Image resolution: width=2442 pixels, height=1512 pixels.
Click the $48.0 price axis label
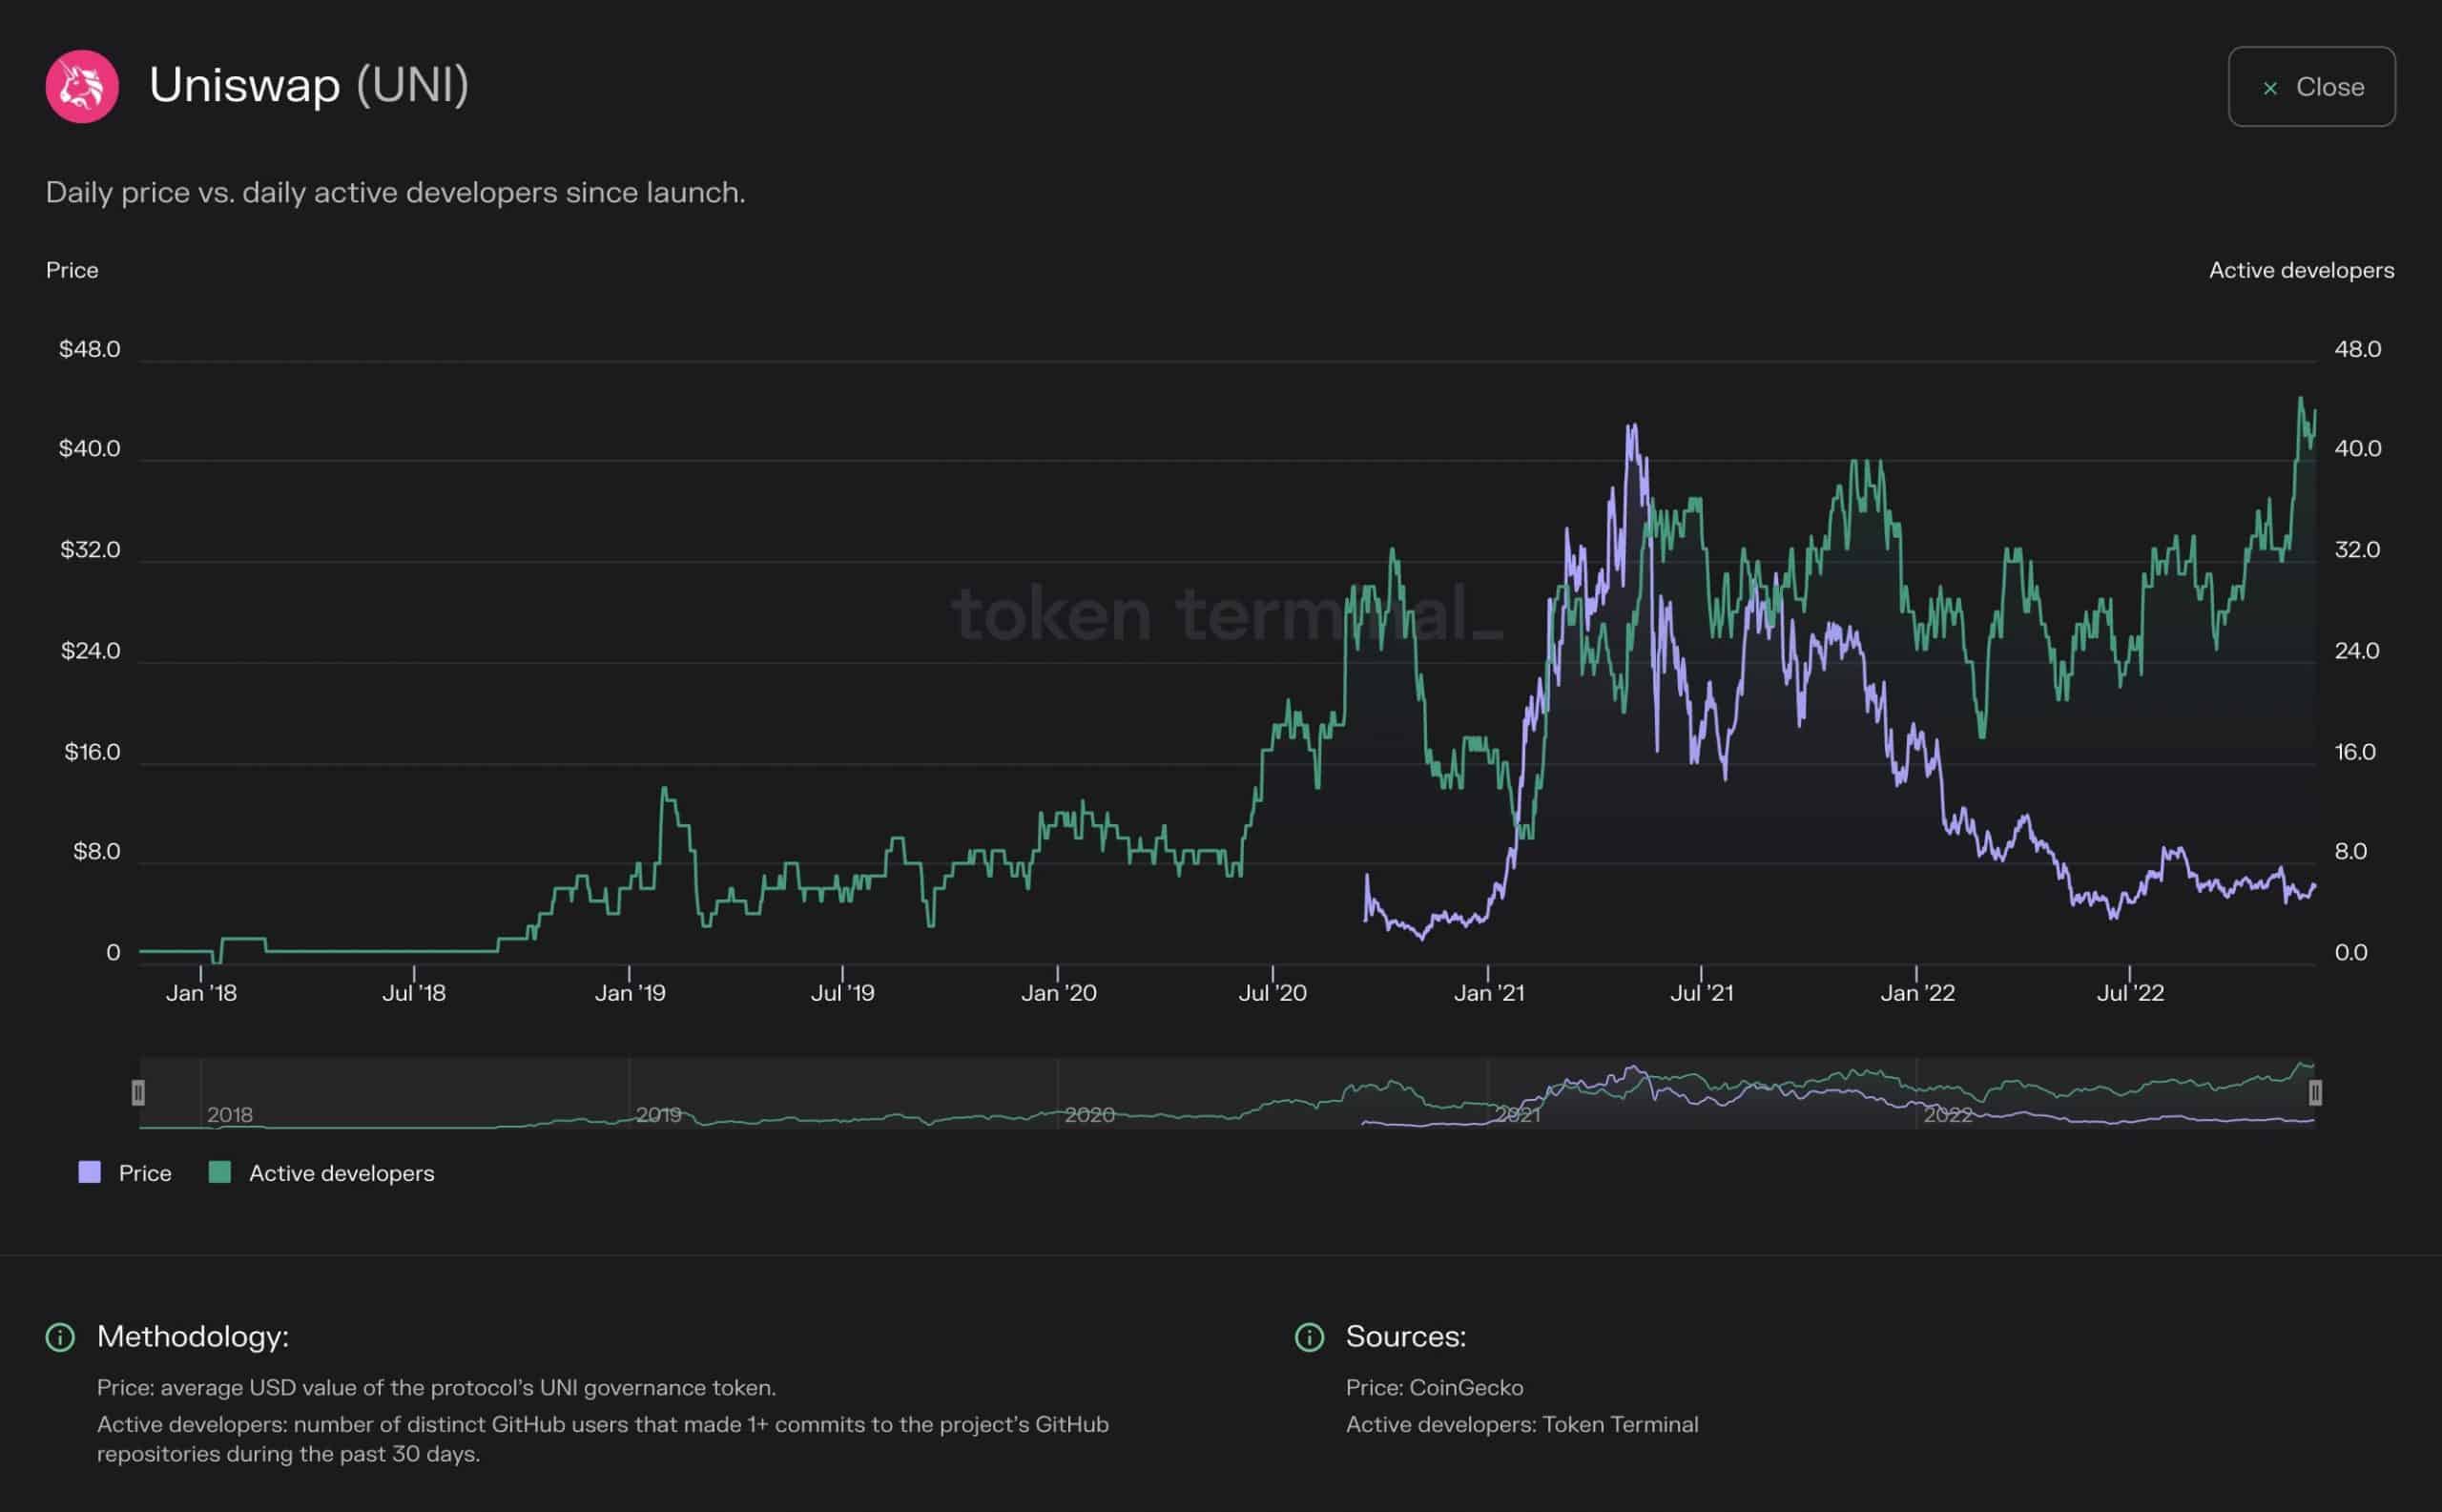pos(89,349)
